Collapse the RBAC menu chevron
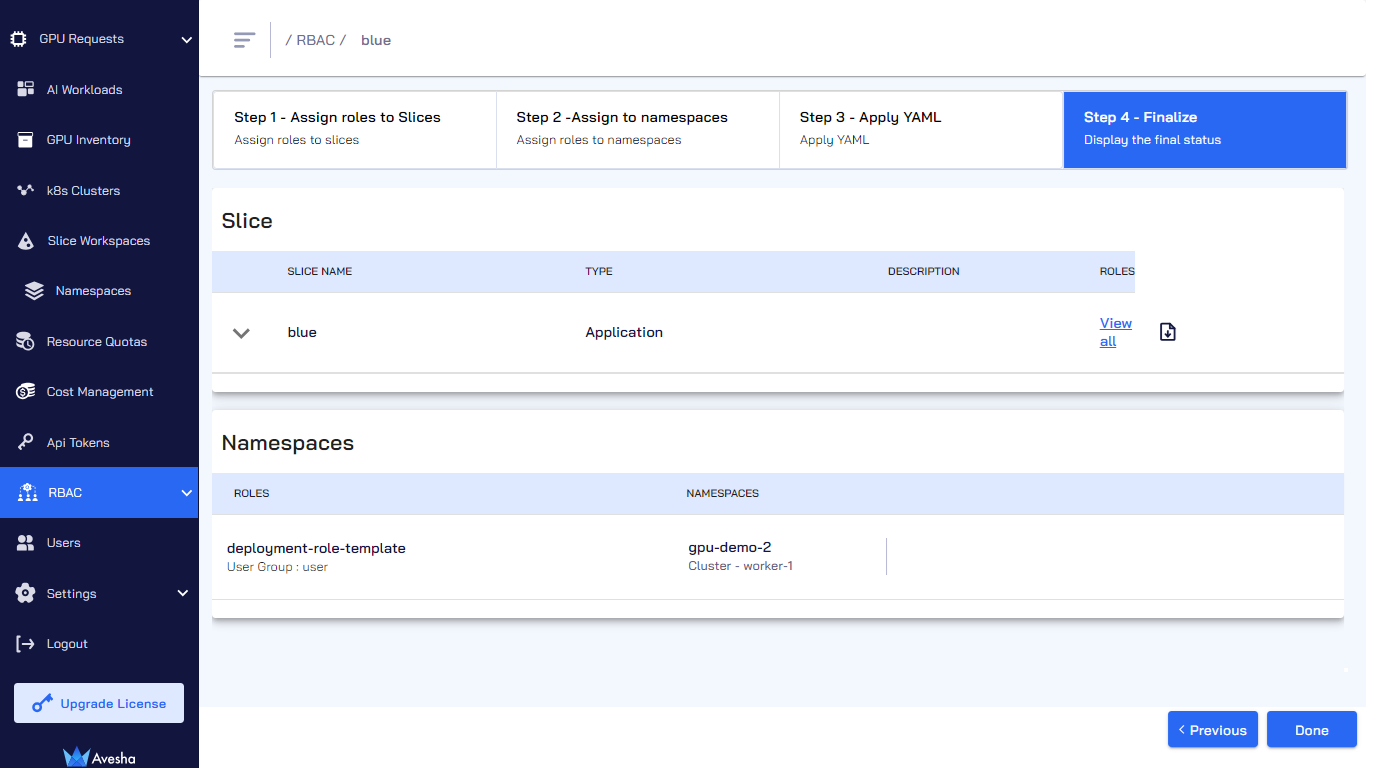1398x782 pixels. coord(186,493)
